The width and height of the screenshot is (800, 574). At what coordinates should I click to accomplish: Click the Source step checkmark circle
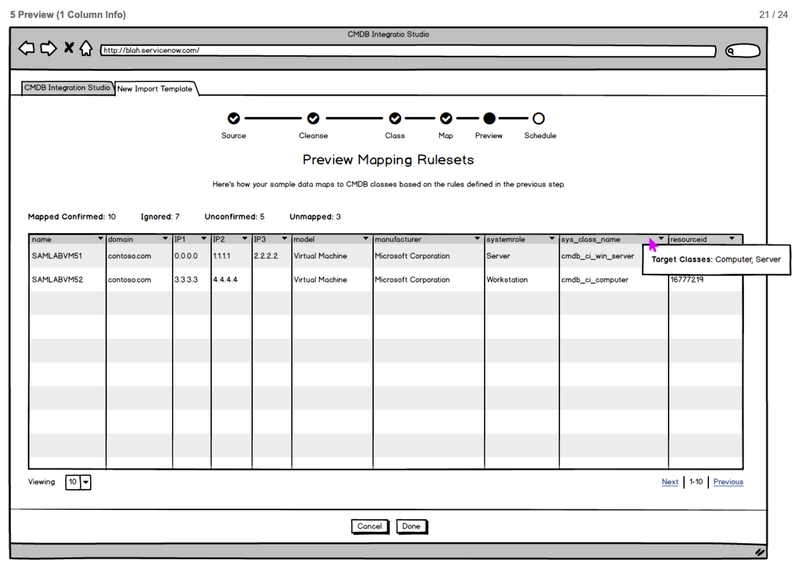234,118
